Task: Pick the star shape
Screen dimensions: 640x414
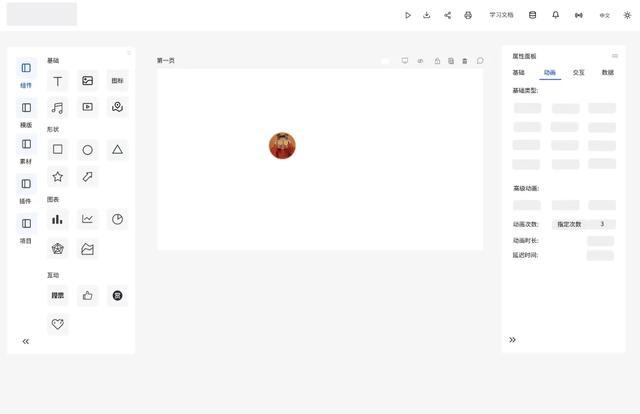Action: (x=58, y=176)
